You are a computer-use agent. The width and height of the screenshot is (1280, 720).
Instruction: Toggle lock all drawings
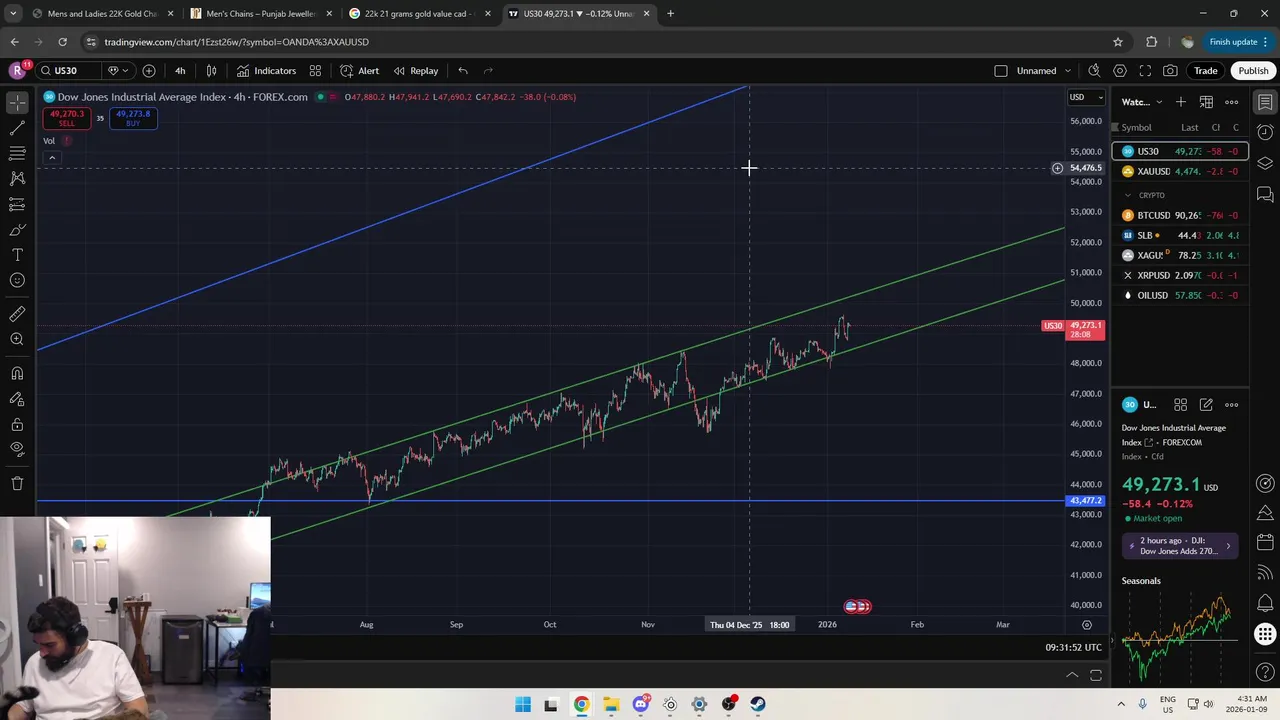17,425
